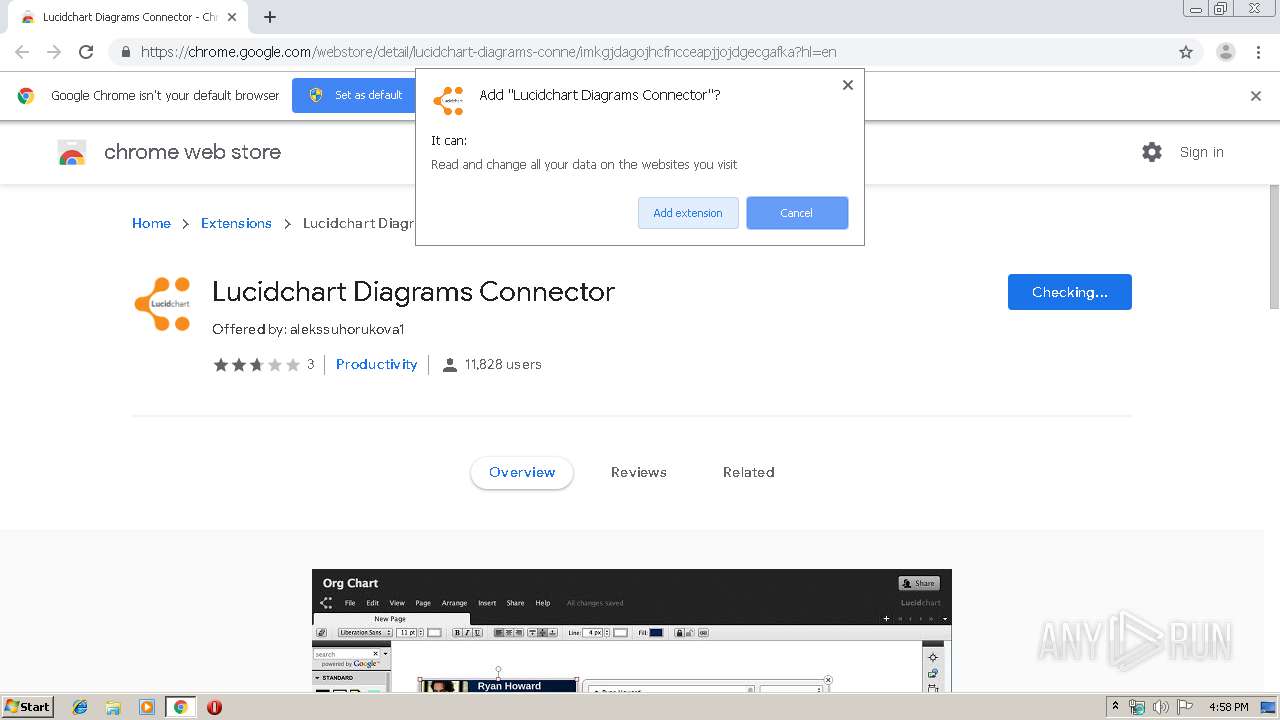The image size is (1280, 720).
Task: Go back to previous page
Action: [22, 52]
